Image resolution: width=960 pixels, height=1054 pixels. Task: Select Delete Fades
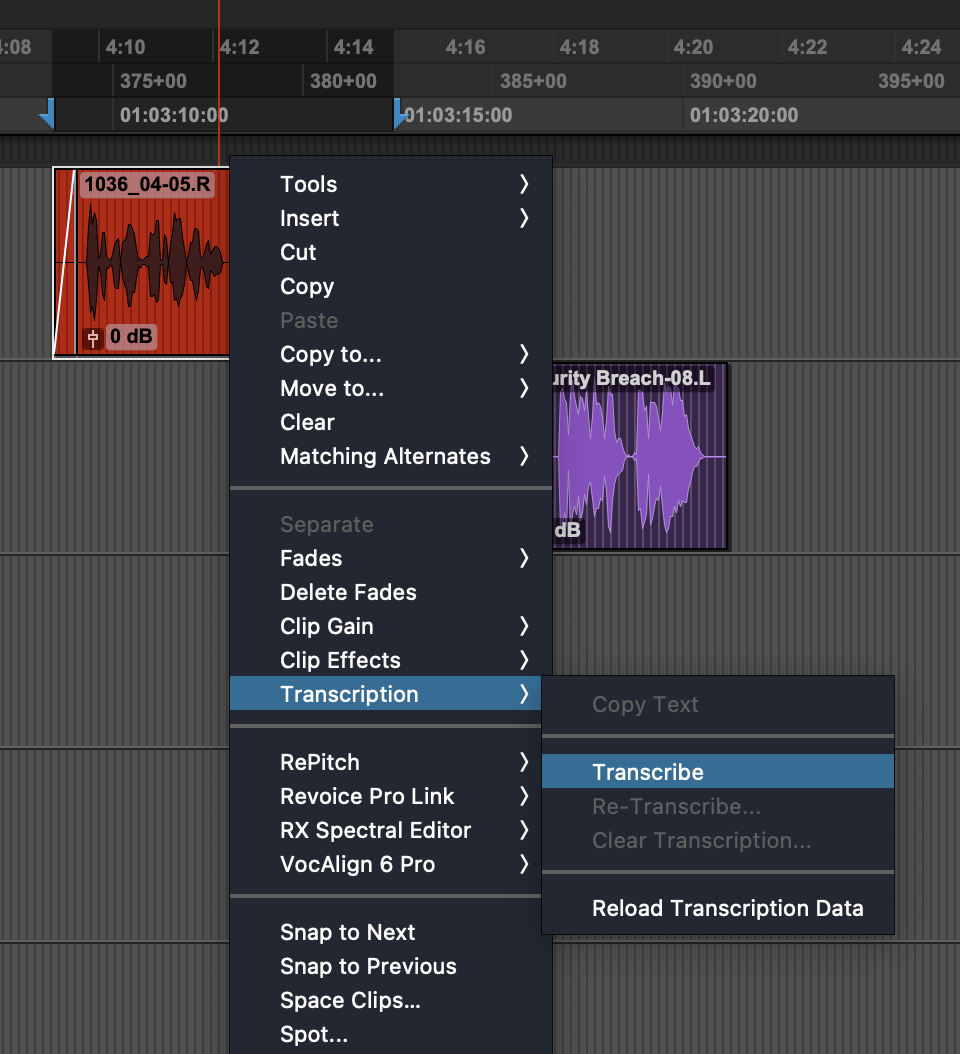click(x=391, y=592)
